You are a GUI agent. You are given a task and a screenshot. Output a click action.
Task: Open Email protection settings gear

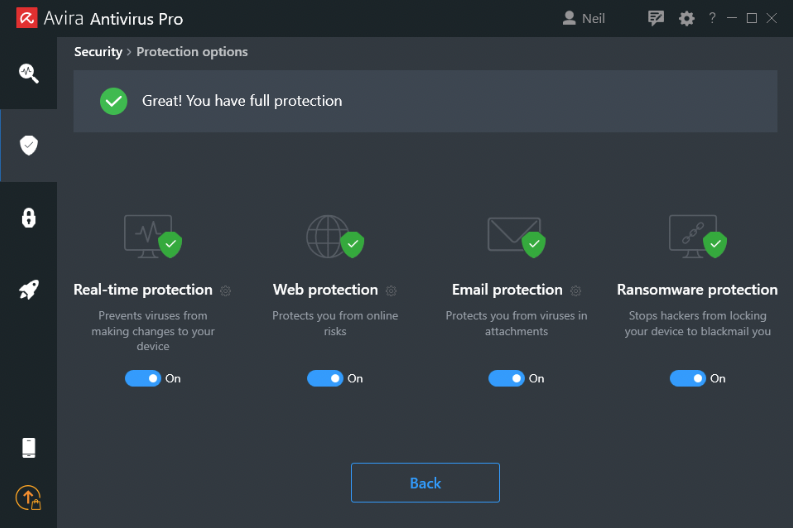point(576,291)
